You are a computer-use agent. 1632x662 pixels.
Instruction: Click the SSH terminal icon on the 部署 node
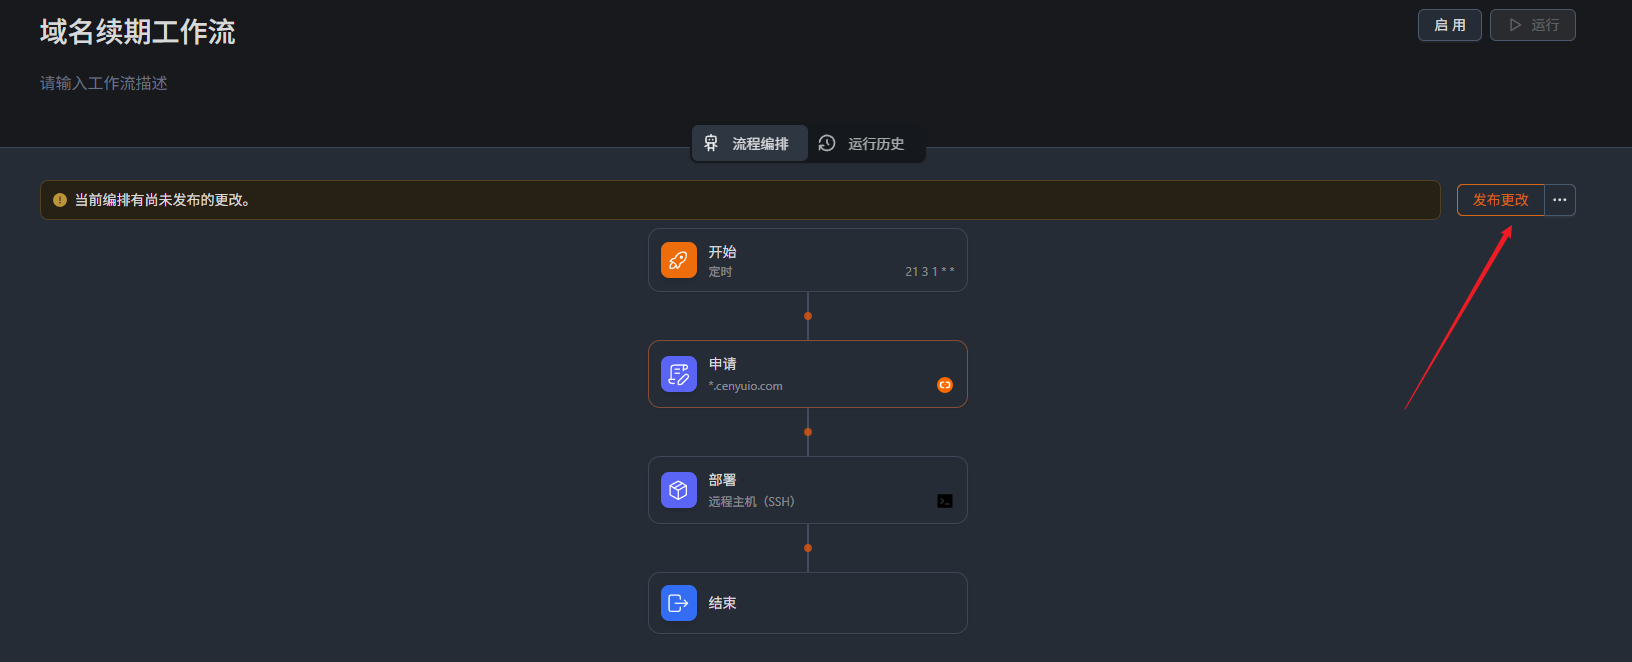(x=944, y=501)
